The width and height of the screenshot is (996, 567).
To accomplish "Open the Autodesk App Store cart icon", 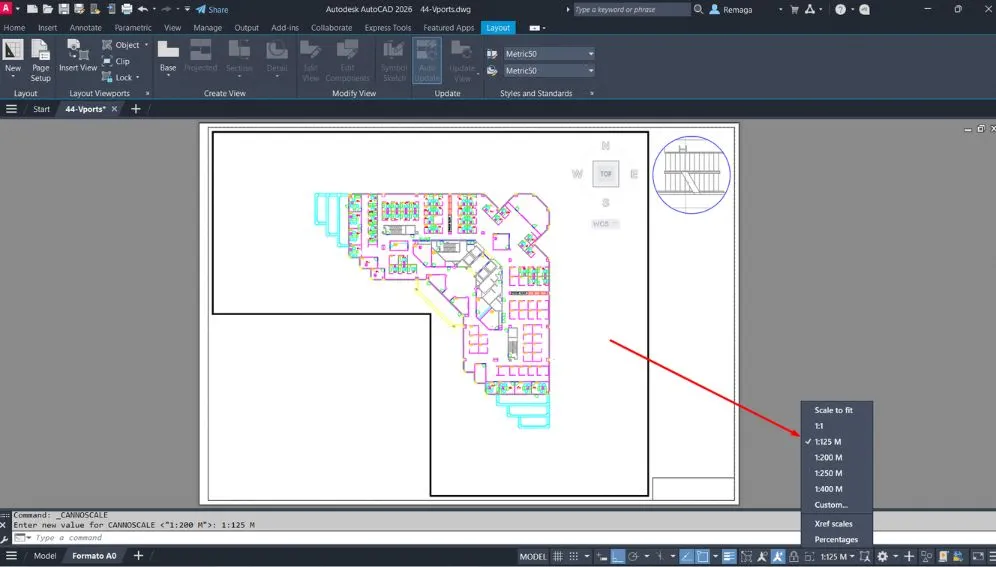I will 794,9.
